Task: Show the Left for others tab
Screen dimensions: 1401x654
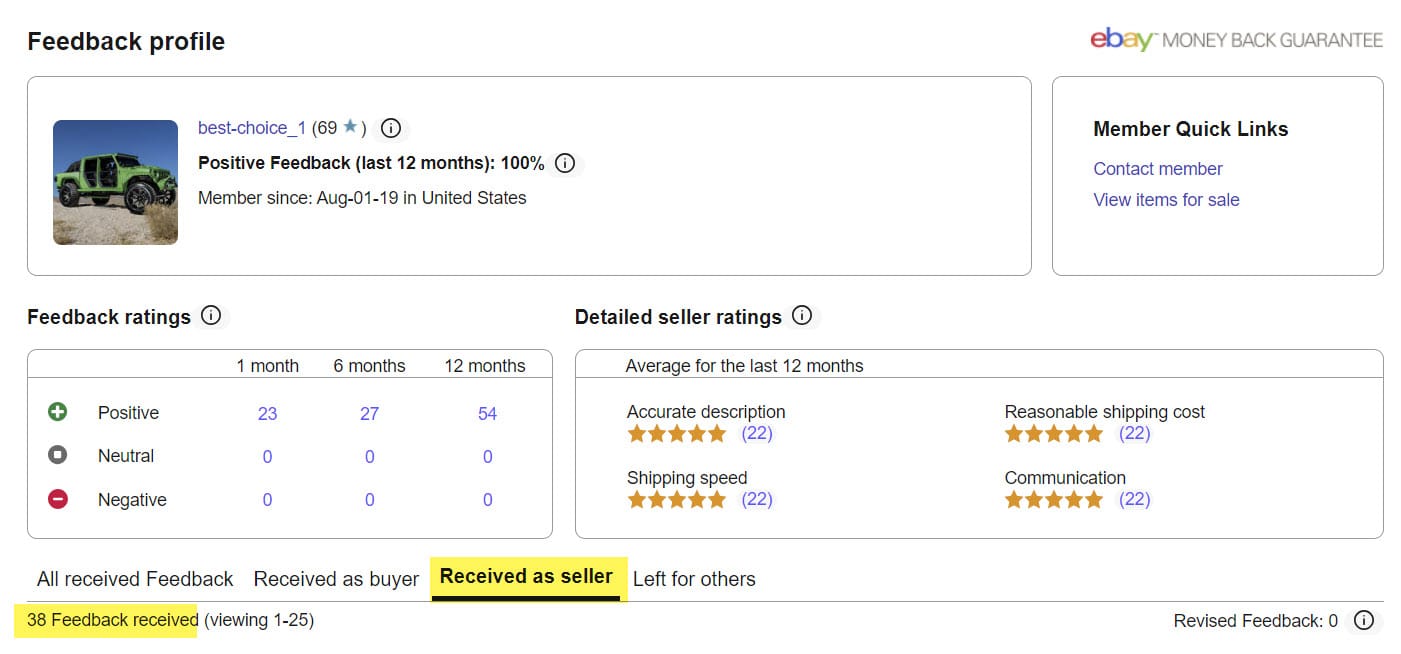Action: tap(694, 579)
